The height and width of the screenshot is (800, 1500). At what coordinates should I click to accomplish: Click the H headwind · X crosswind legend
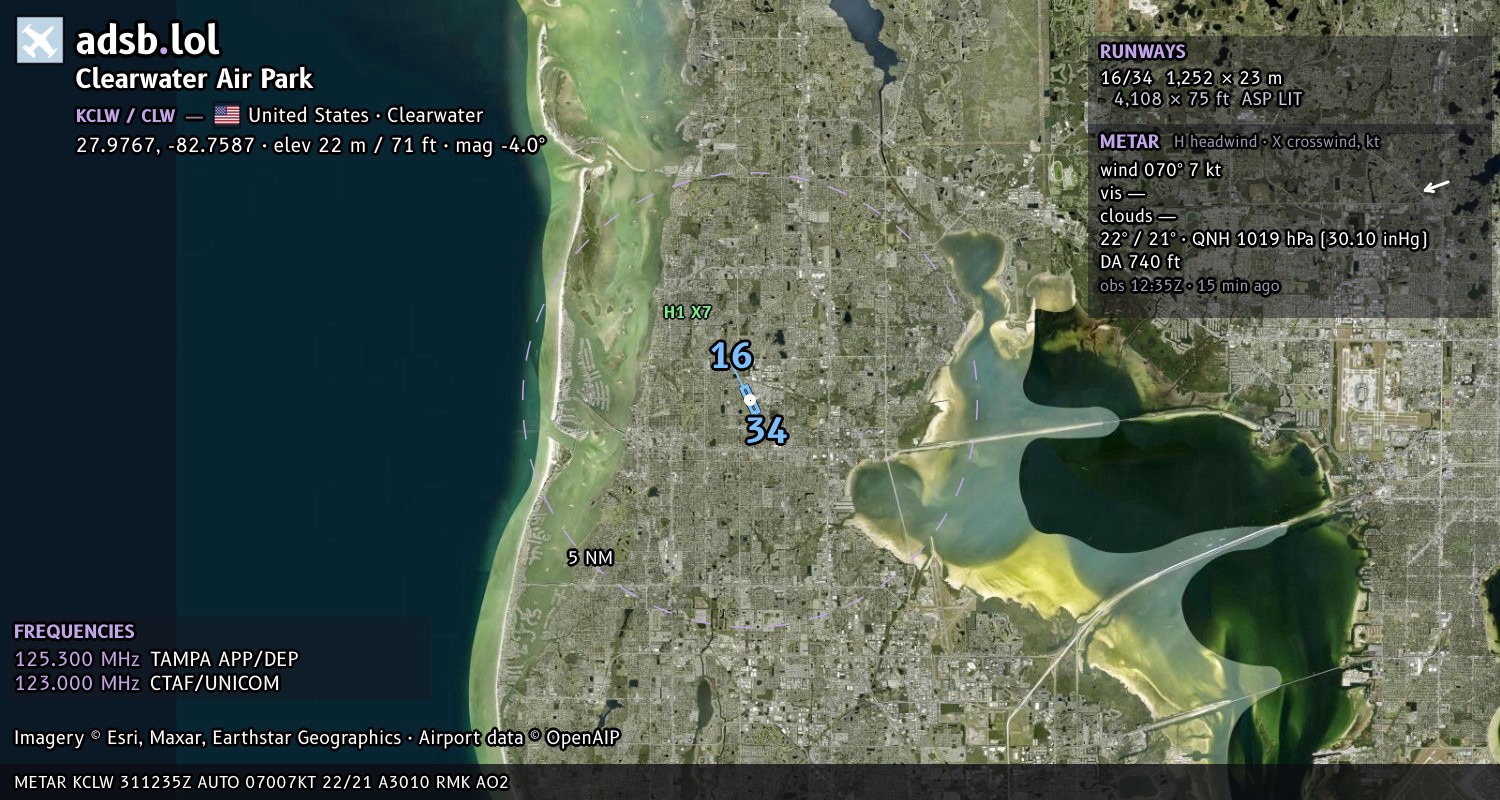pyautogui.click(x=1277, y=142)
